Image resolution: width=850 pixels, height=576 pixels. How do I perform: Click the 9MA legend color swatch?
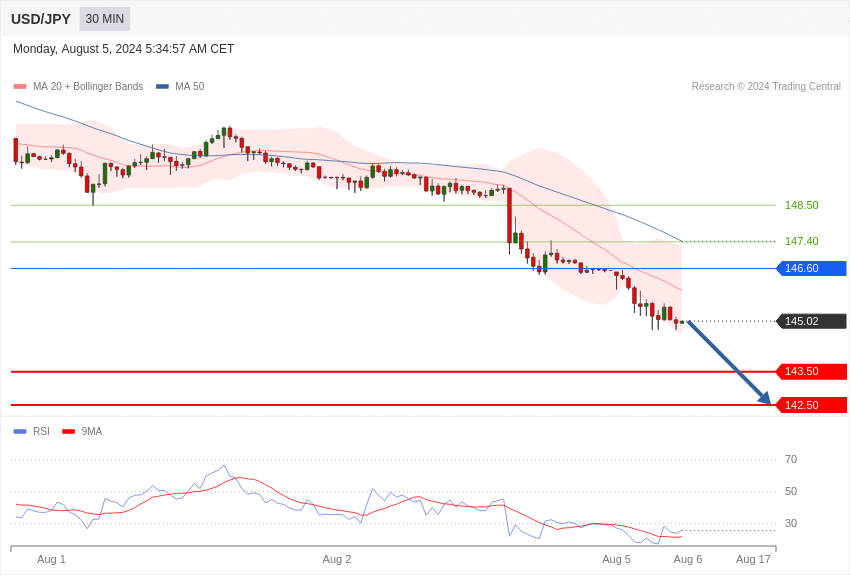(69, 431)
